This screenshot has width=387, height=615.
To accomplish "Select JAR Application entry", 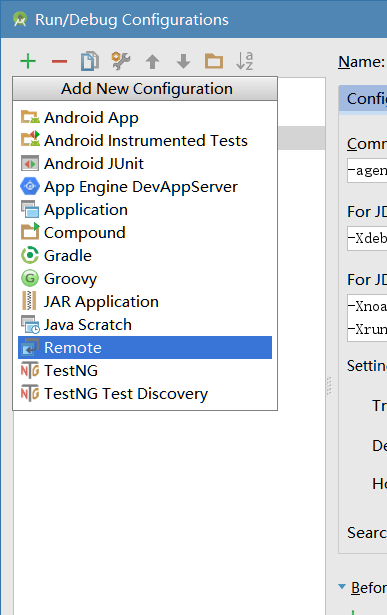I will click(x=145, y=302).
